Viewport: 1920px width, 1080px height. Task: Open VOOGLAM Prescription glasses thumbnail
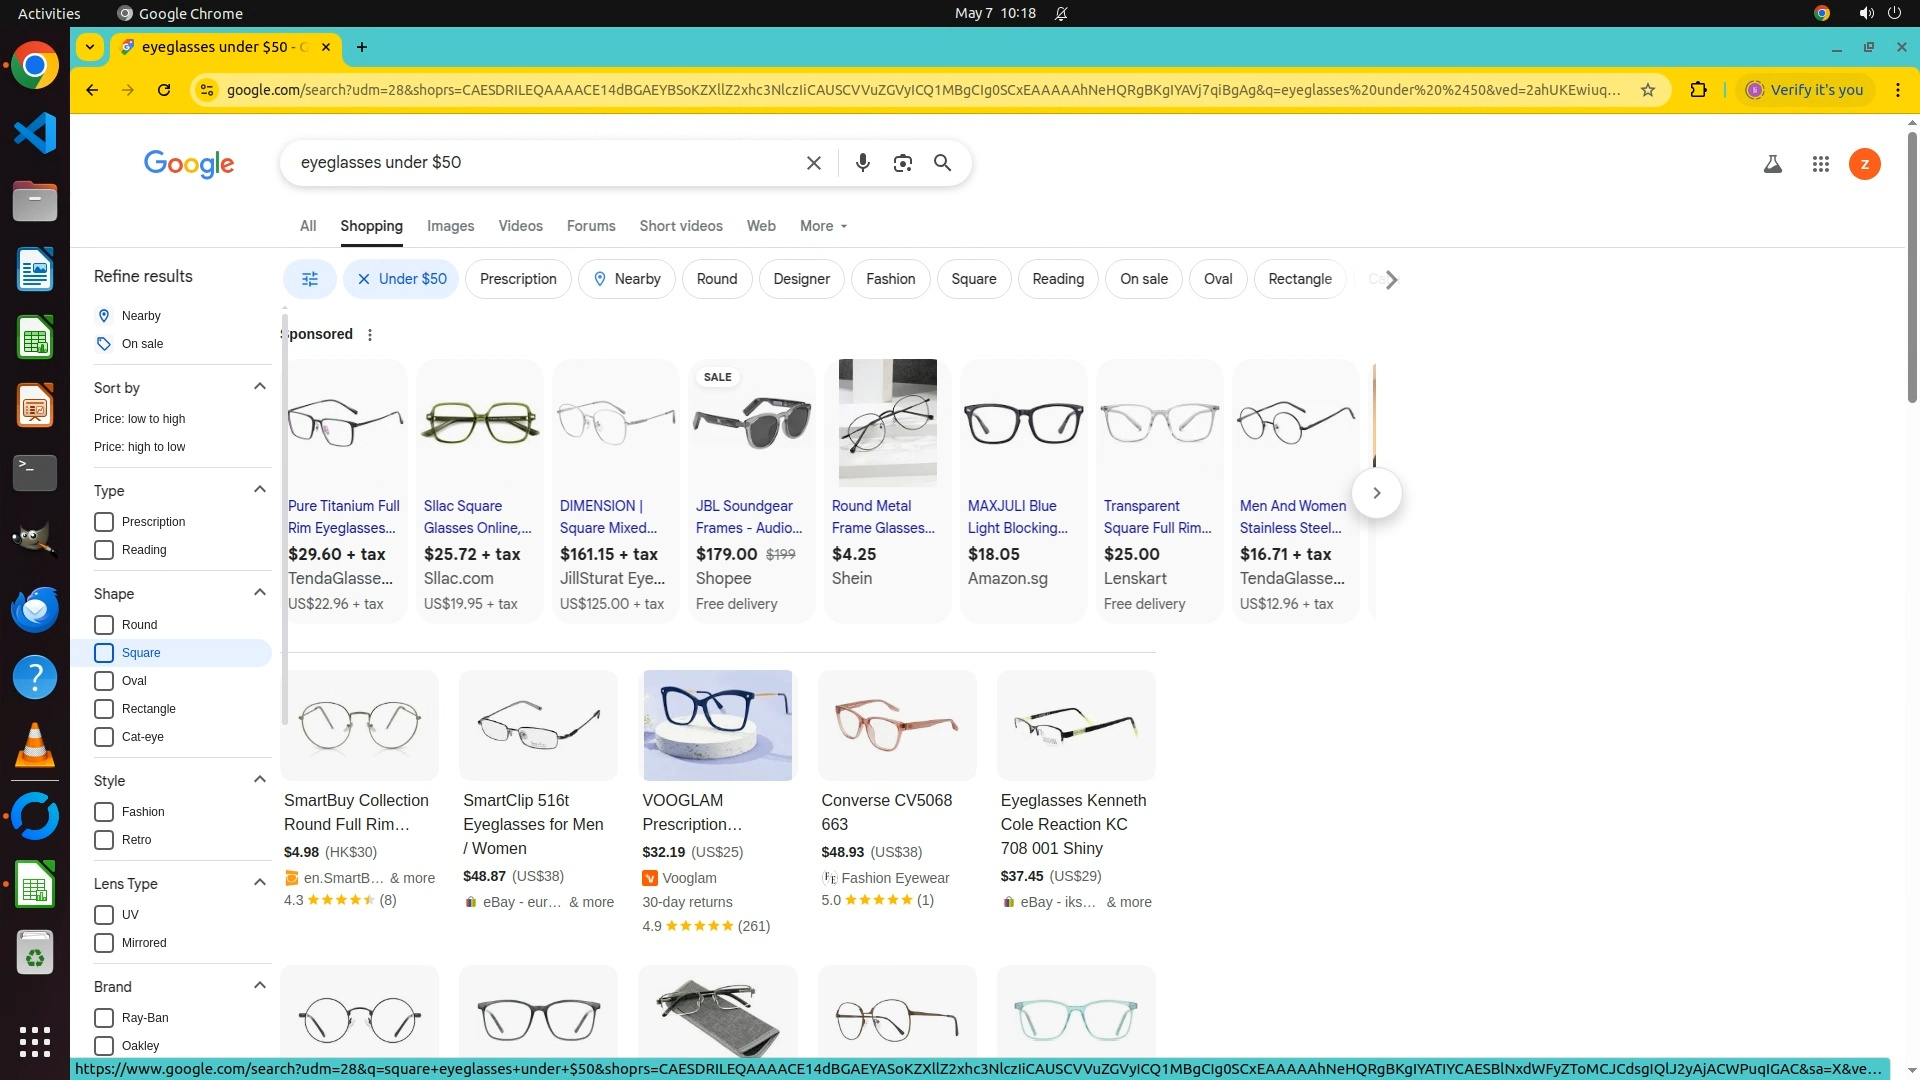(x=717, y=725)
